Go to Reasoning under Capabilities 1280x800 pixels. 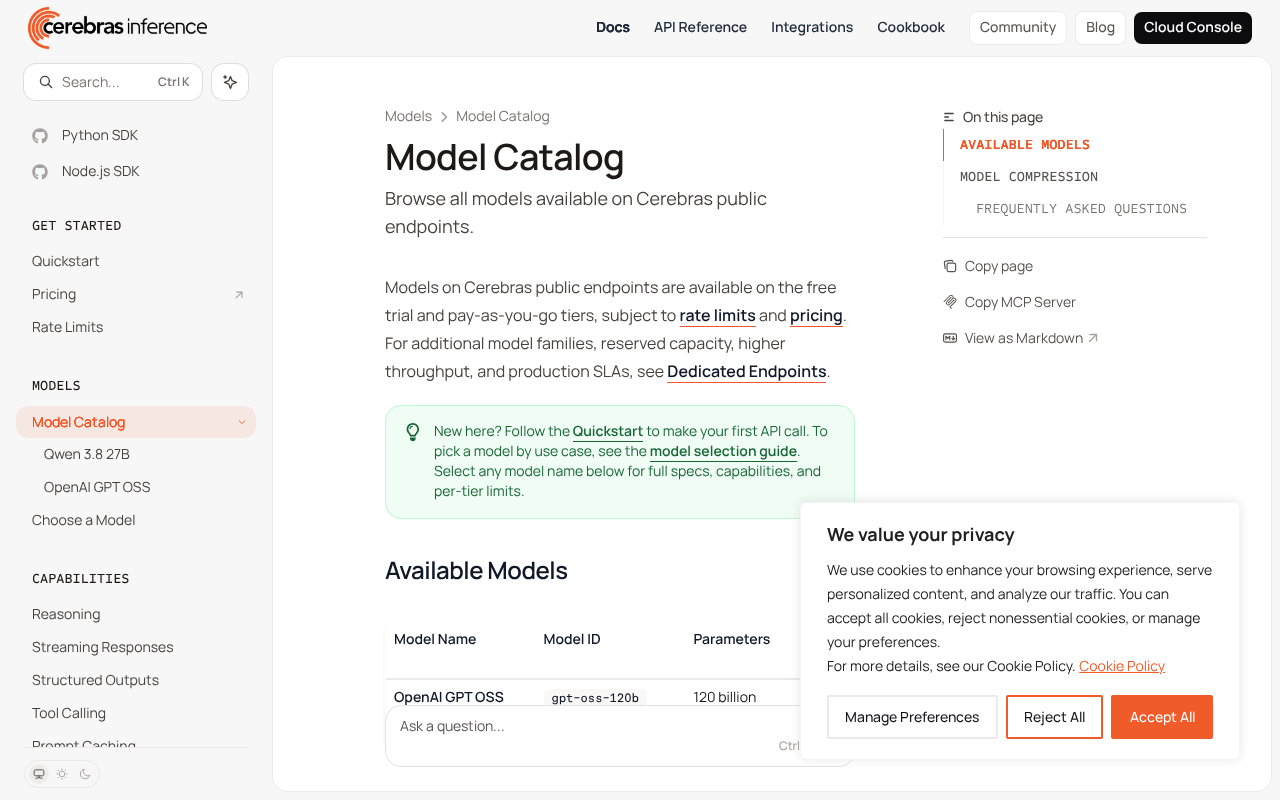coord(66,614)
